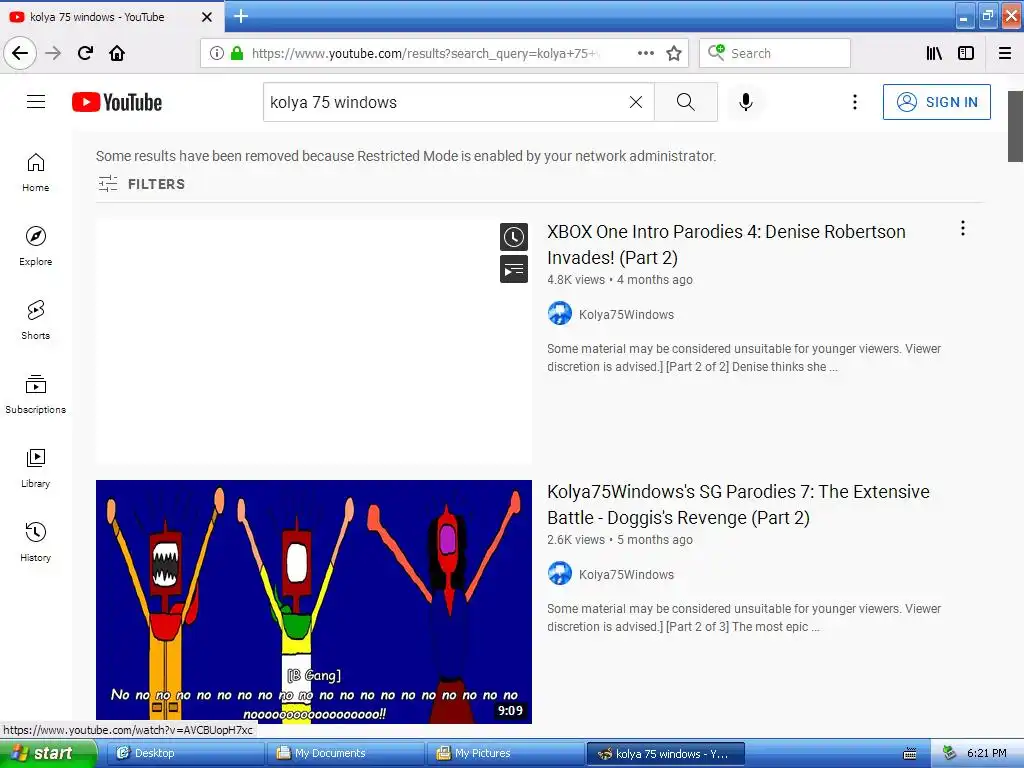The height and width of the screenshot is (768, 1024).
Task: Click the browser URL address field
Action: [424, 53]
